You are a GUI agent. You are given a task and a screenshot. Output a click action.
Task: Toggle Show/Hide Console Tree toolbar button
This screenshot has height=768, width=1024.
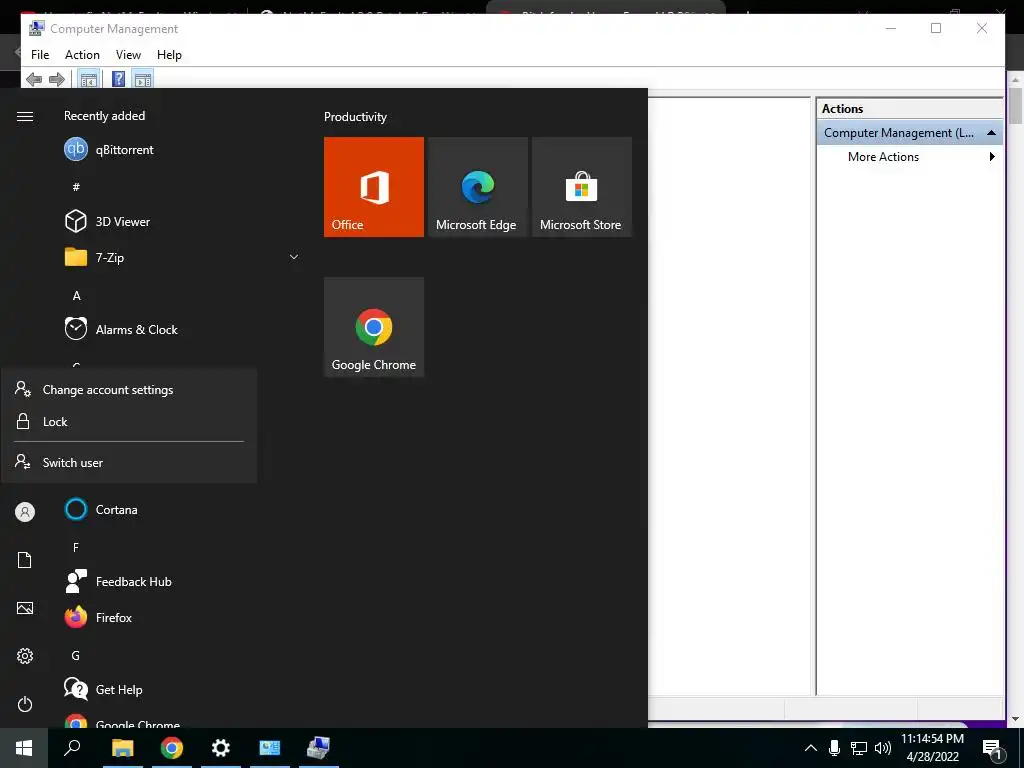[88, 80]
